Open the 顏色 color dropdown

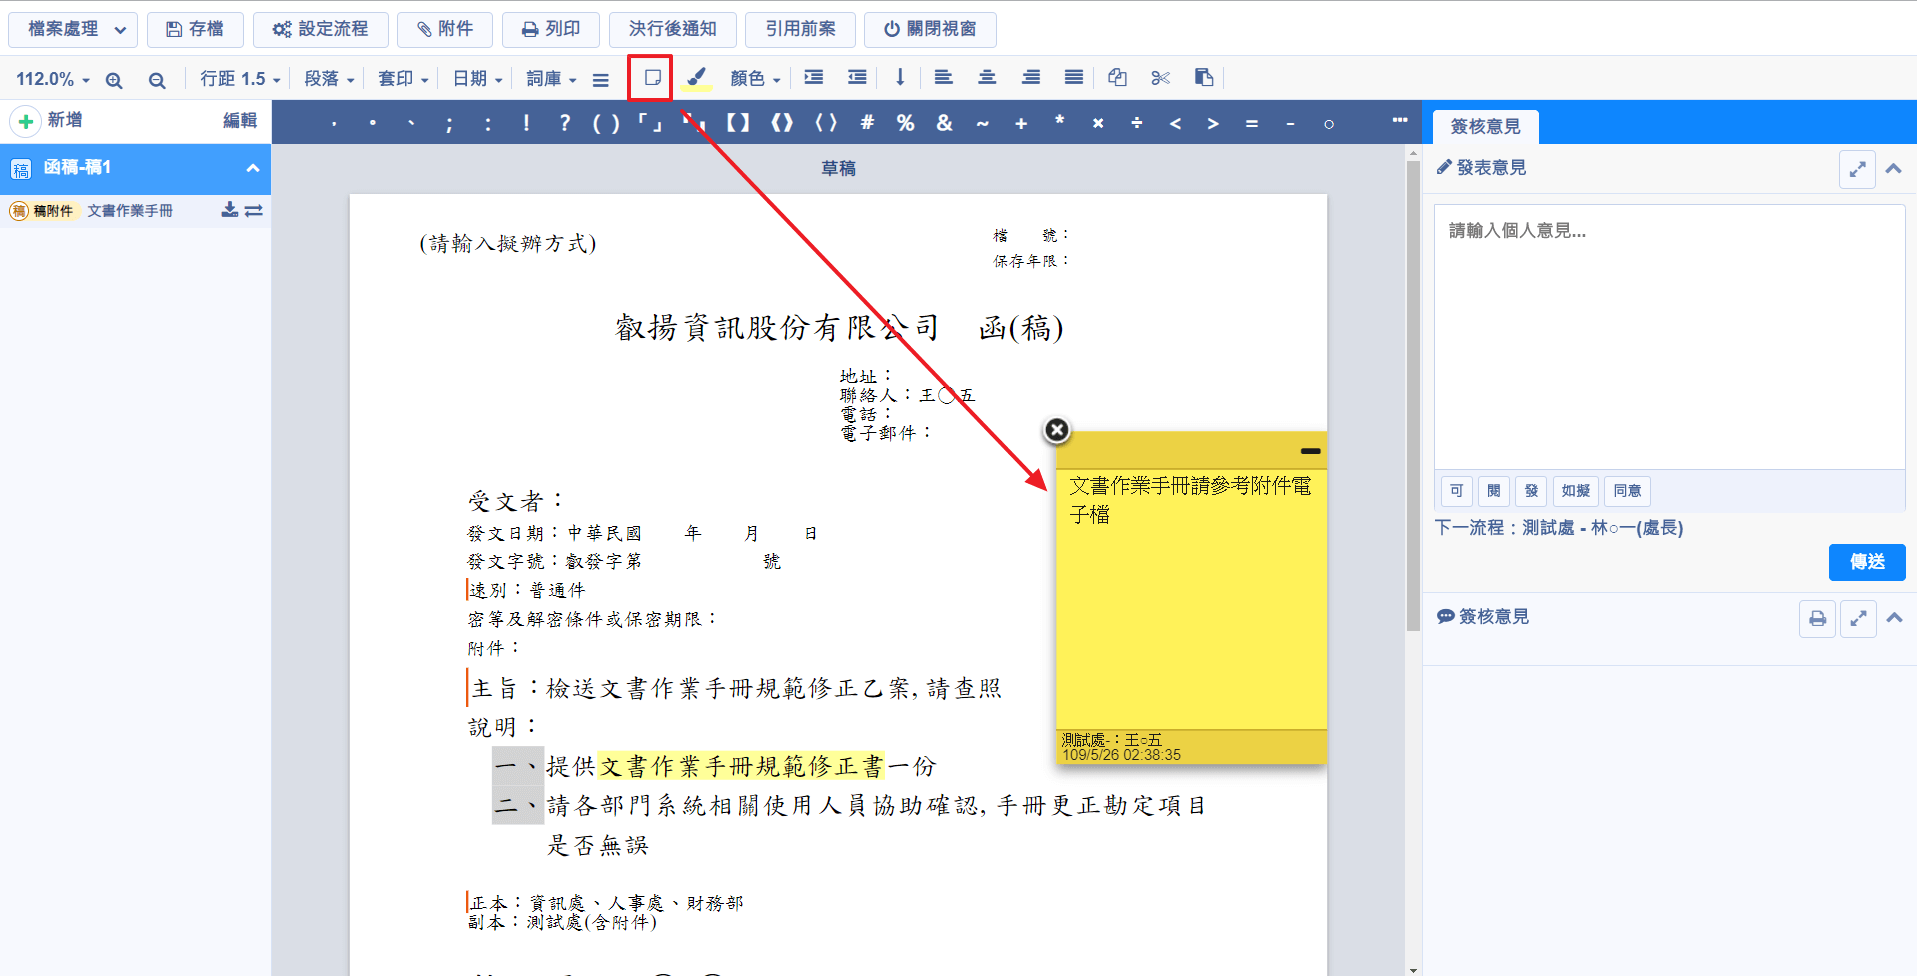[755, 79]
